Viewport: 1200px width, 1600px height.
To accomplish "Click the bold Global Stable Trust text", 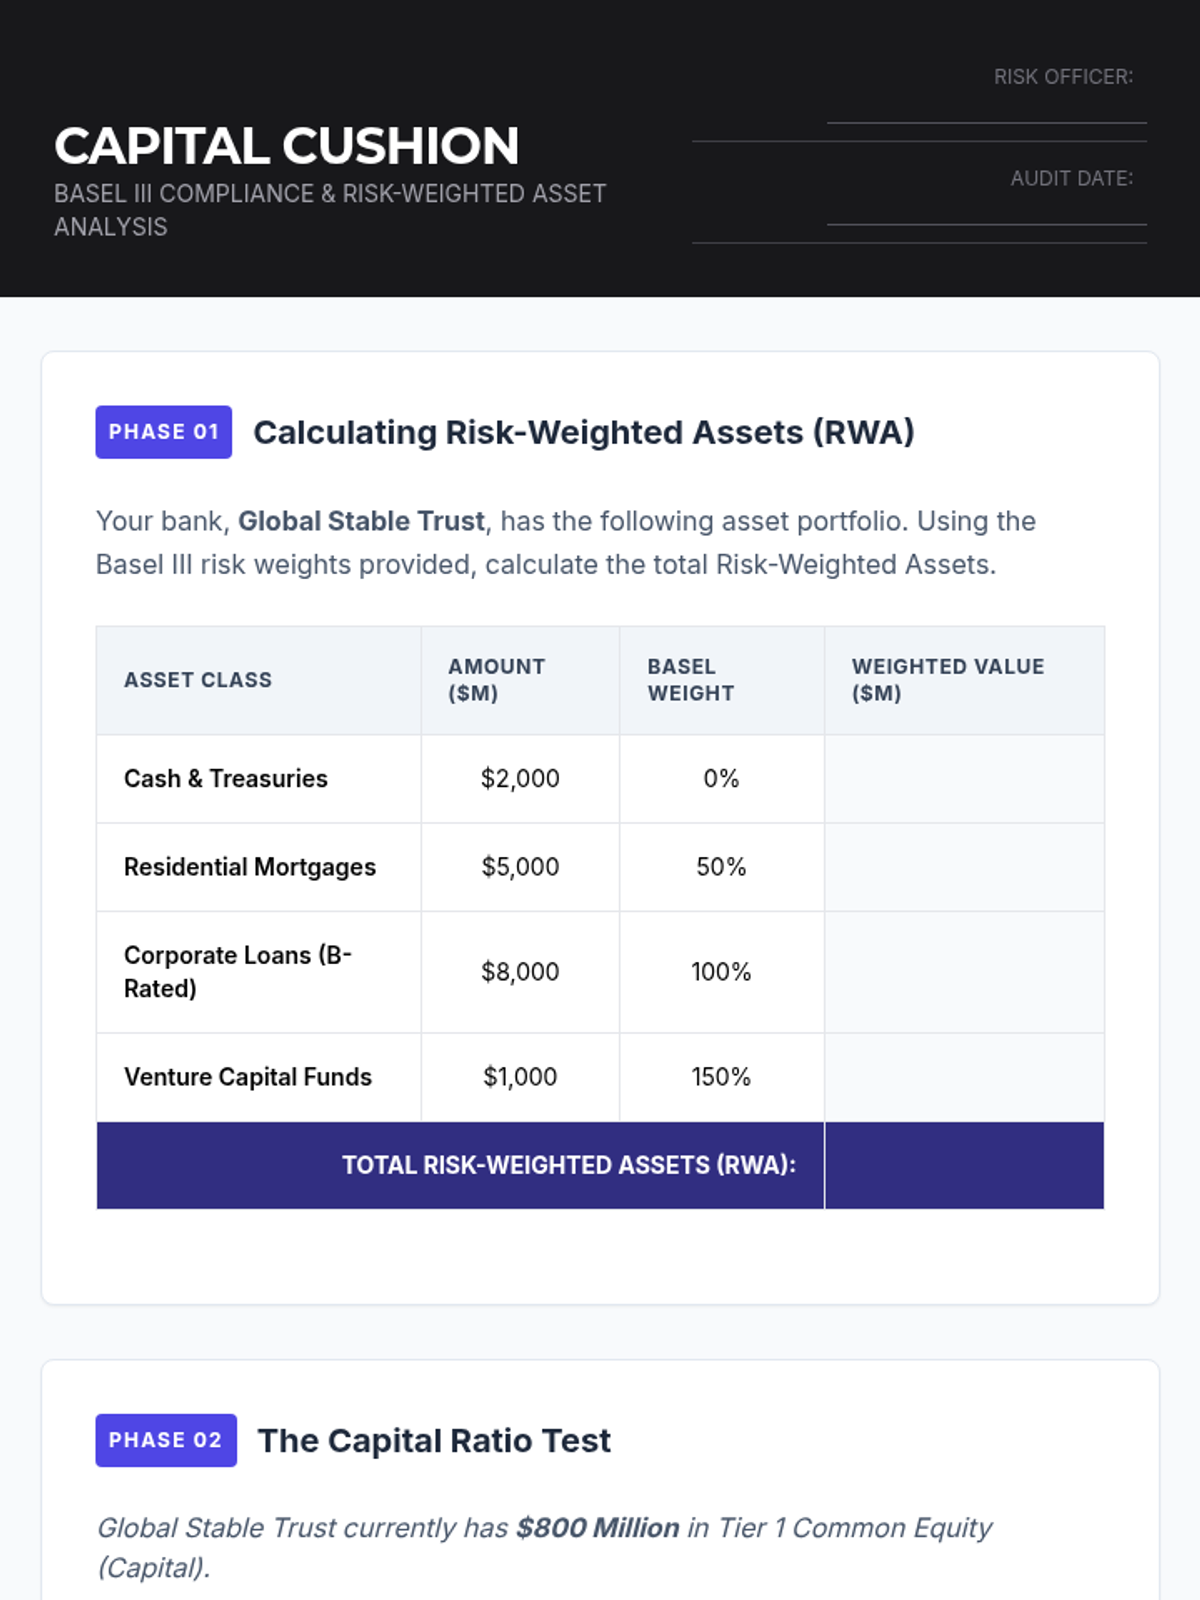I will pyautogui.click(x=361, y=521).
